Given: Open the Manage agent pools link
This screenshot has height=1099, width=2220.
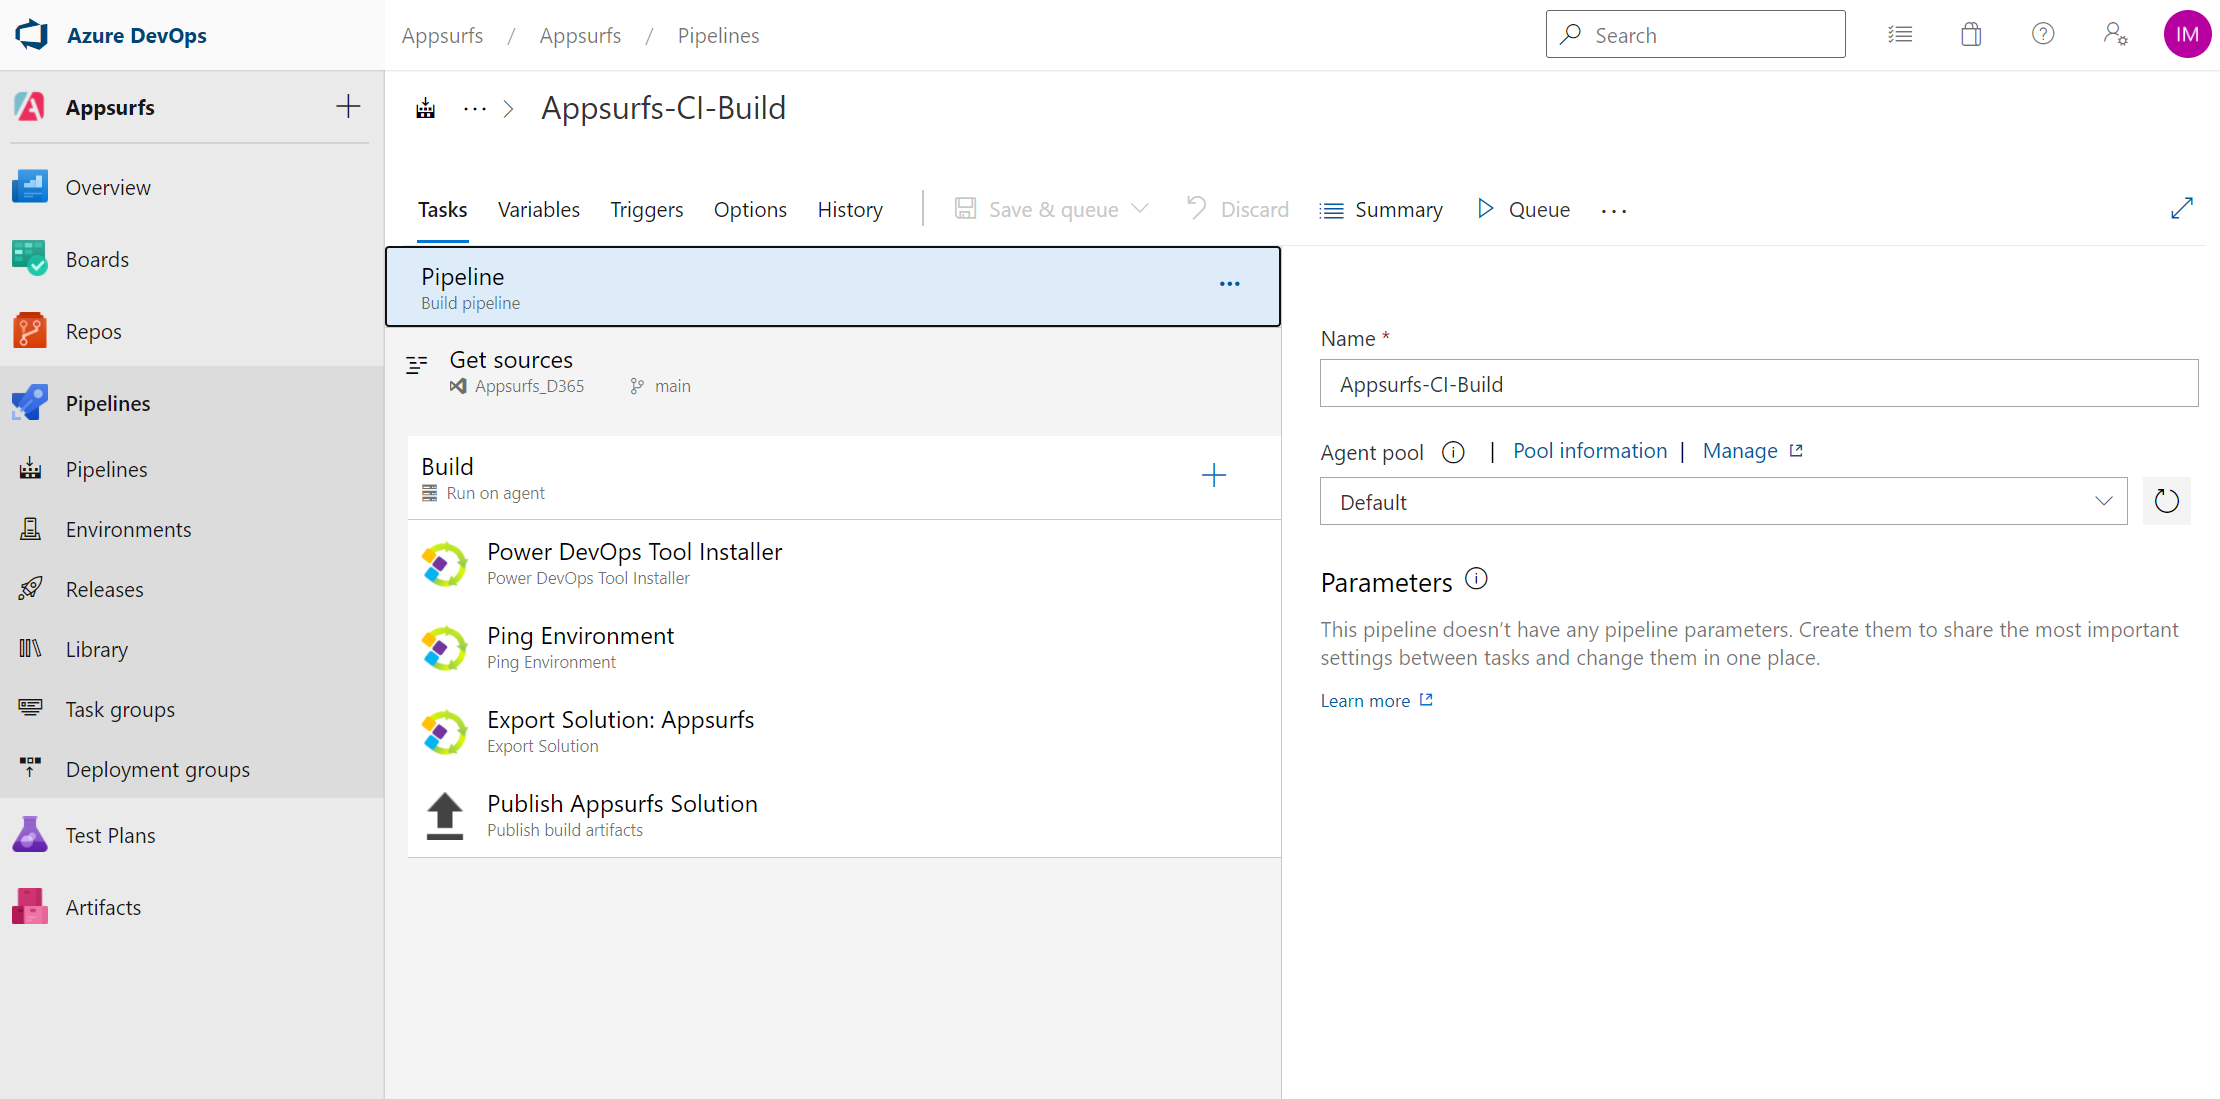Looking at the screenshot, I should click(x=1752, y=452).
